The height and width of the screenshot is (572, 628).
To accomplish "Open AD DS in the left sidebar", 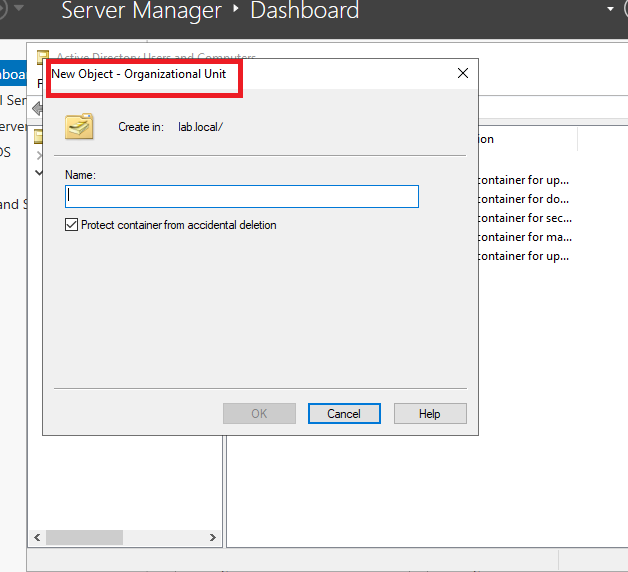I will [x=6, y=152].
